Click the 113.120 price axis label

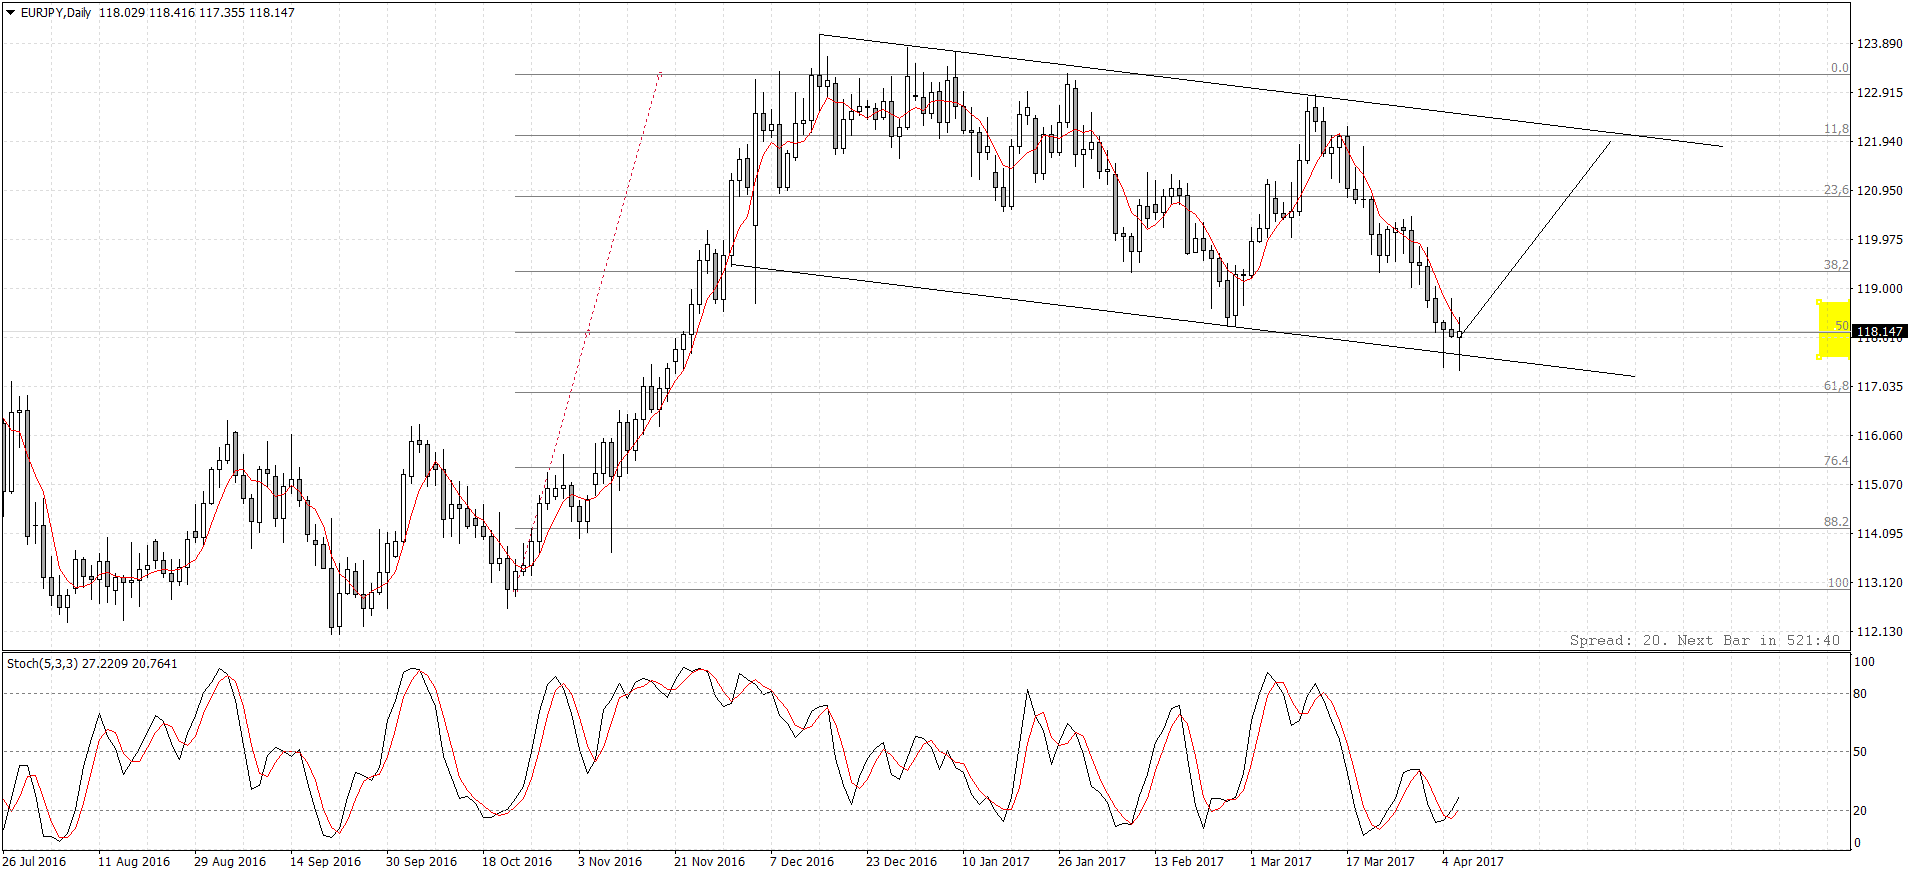point(1880,583)
